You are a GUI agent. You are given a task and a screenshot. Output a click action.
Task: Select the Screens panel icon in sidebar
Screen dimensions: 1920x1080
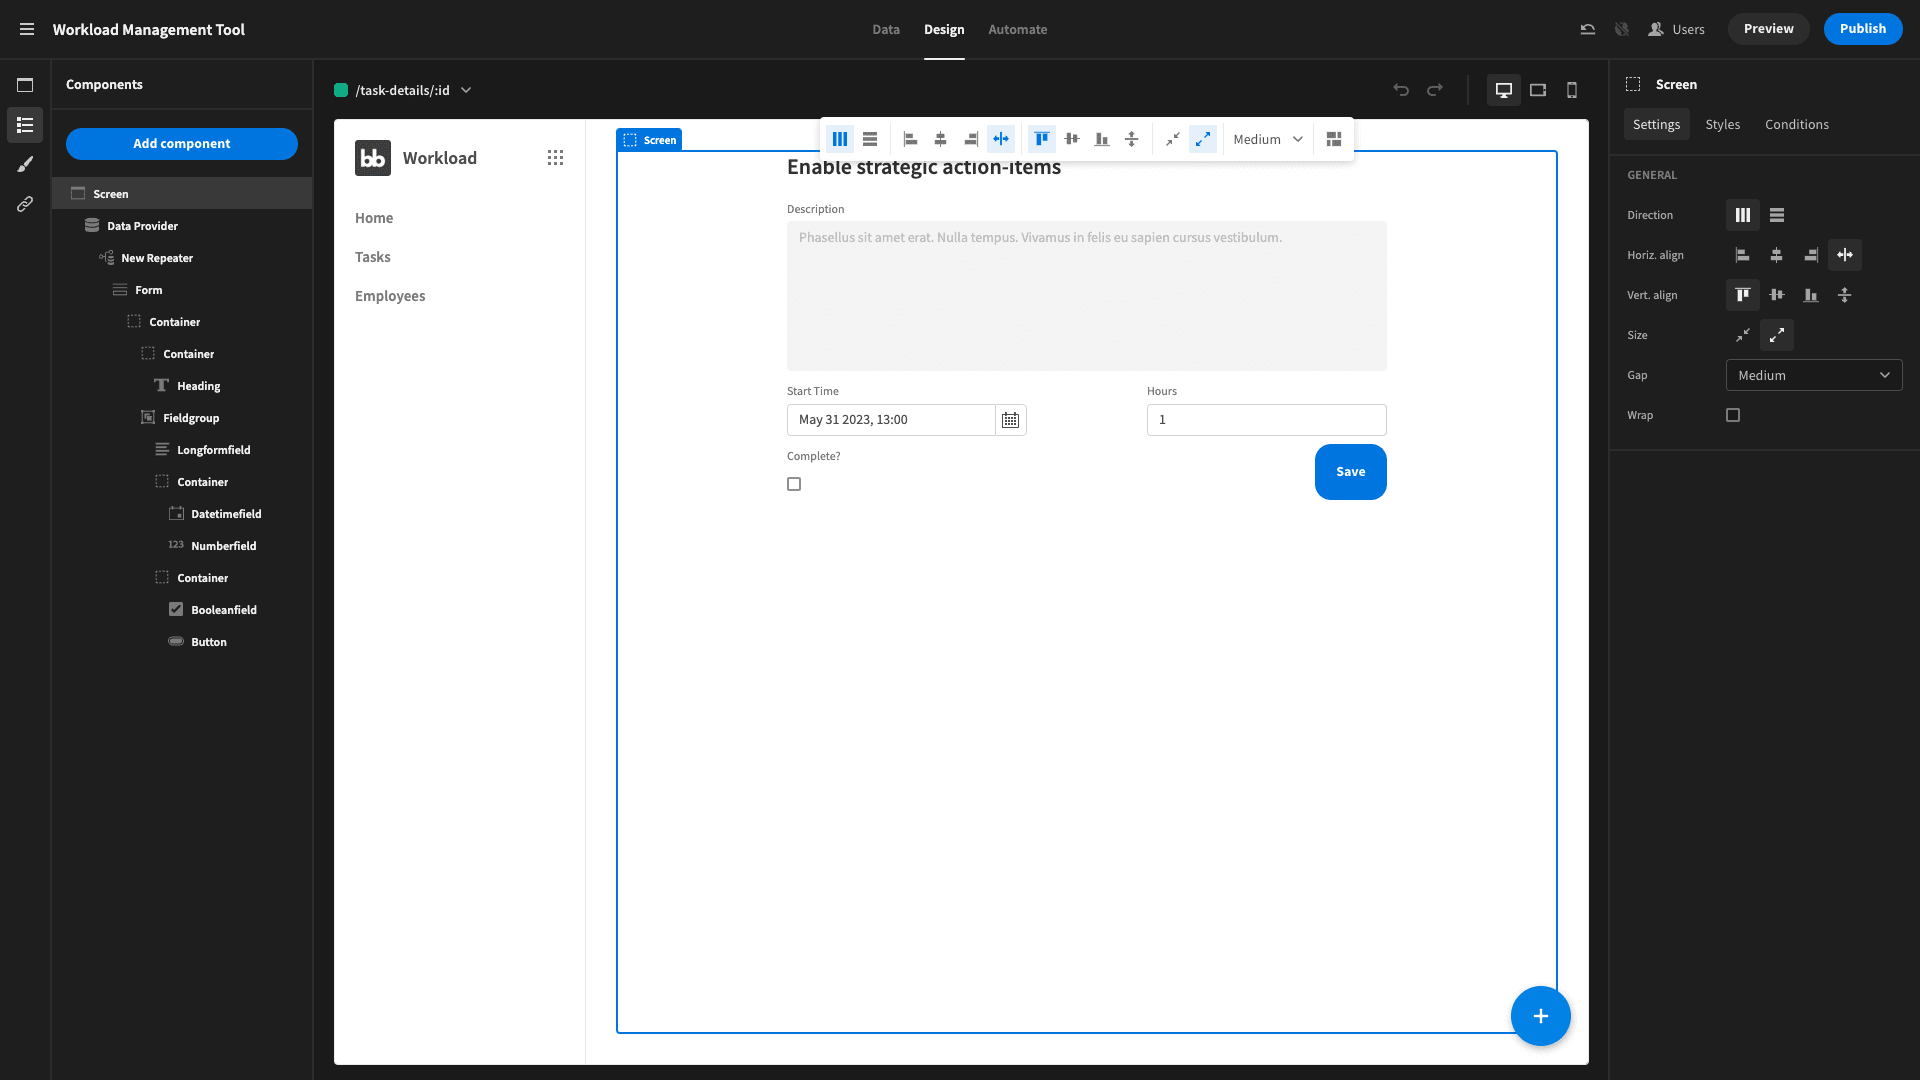coord(25,85)
